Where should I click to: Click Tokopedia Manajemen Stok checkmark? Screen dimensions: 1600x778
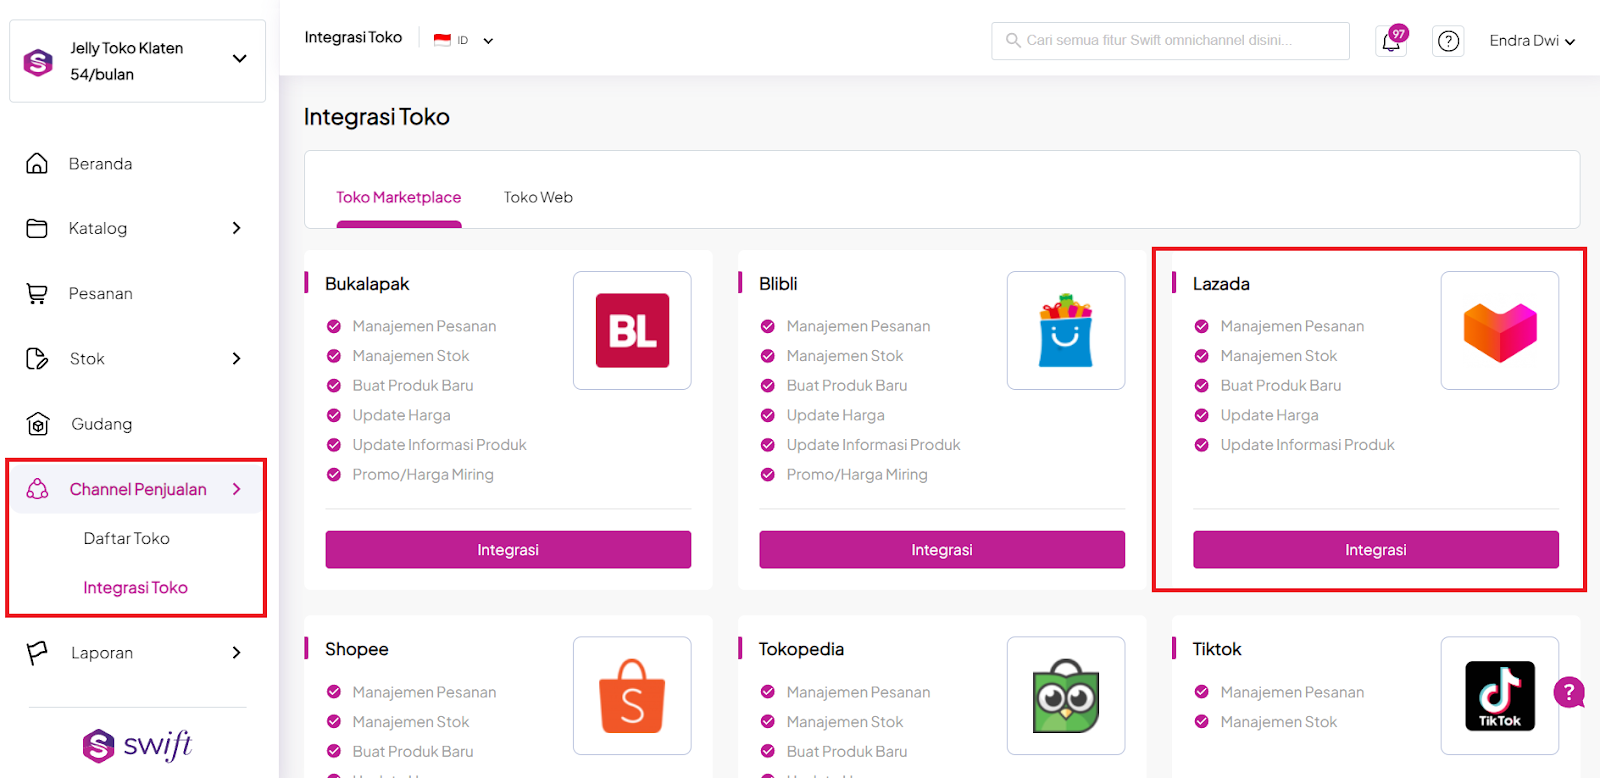pyautogui.click(x=768, y=722)
